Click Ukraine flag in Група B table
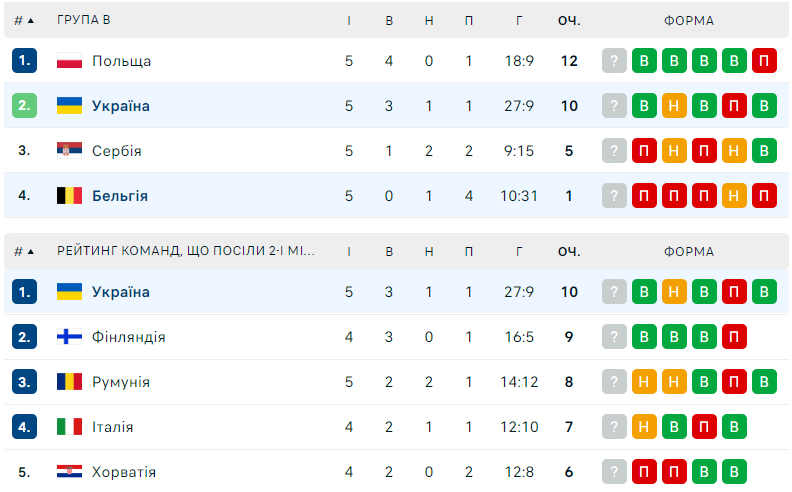792x492 pixels. click(x=69, y=106)
